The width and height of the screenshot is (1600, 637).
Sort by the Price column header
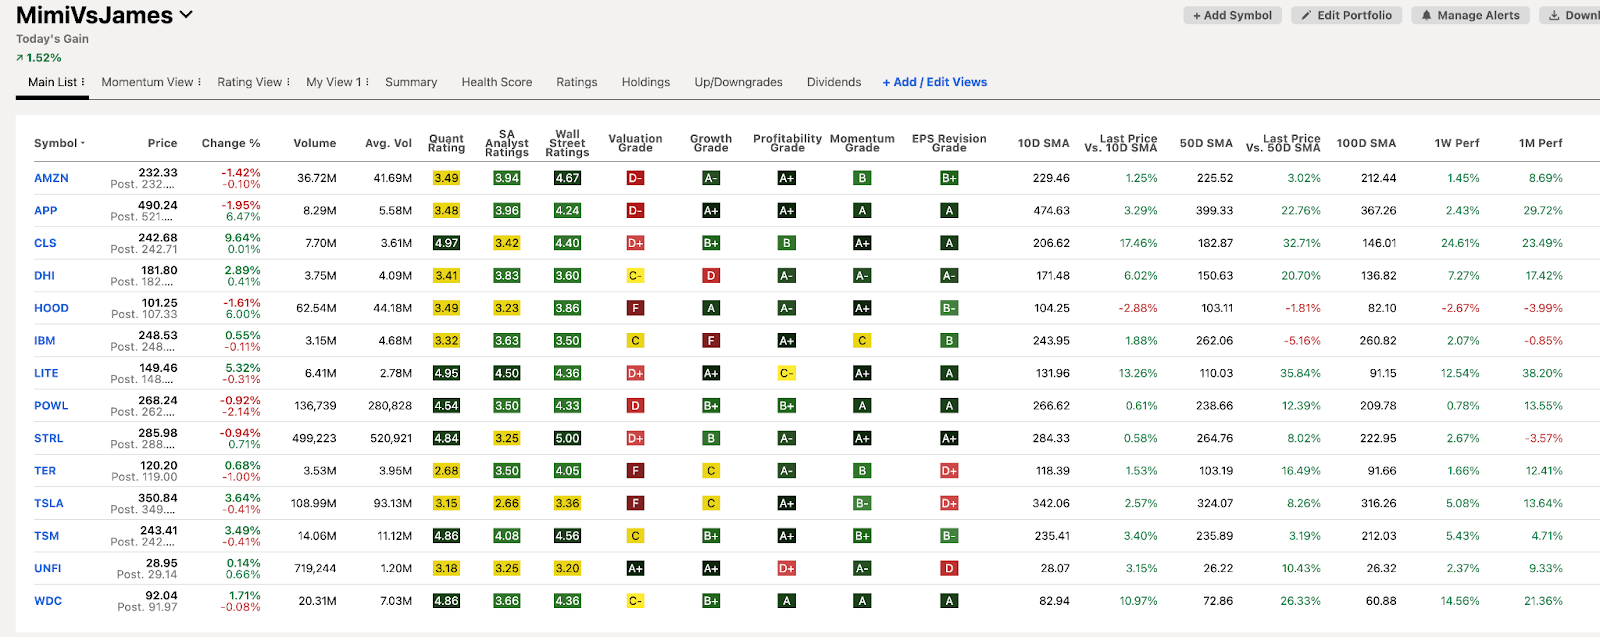(162, 143)
